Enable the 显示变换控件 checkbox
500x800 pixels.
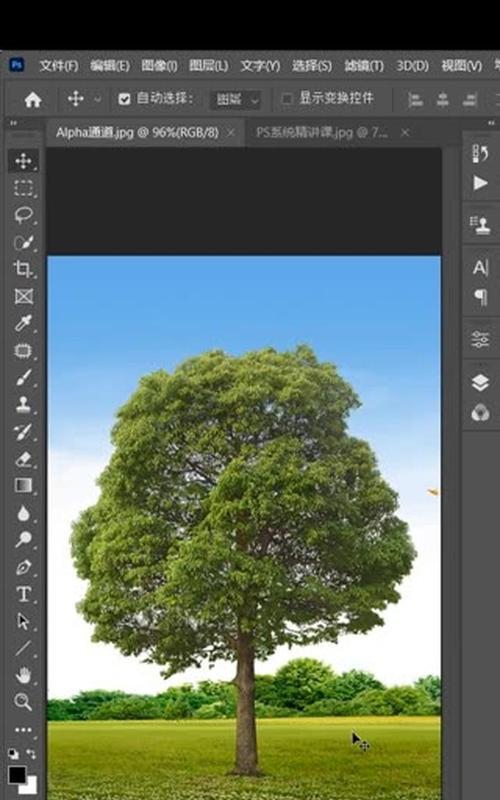tap(287, 98)
